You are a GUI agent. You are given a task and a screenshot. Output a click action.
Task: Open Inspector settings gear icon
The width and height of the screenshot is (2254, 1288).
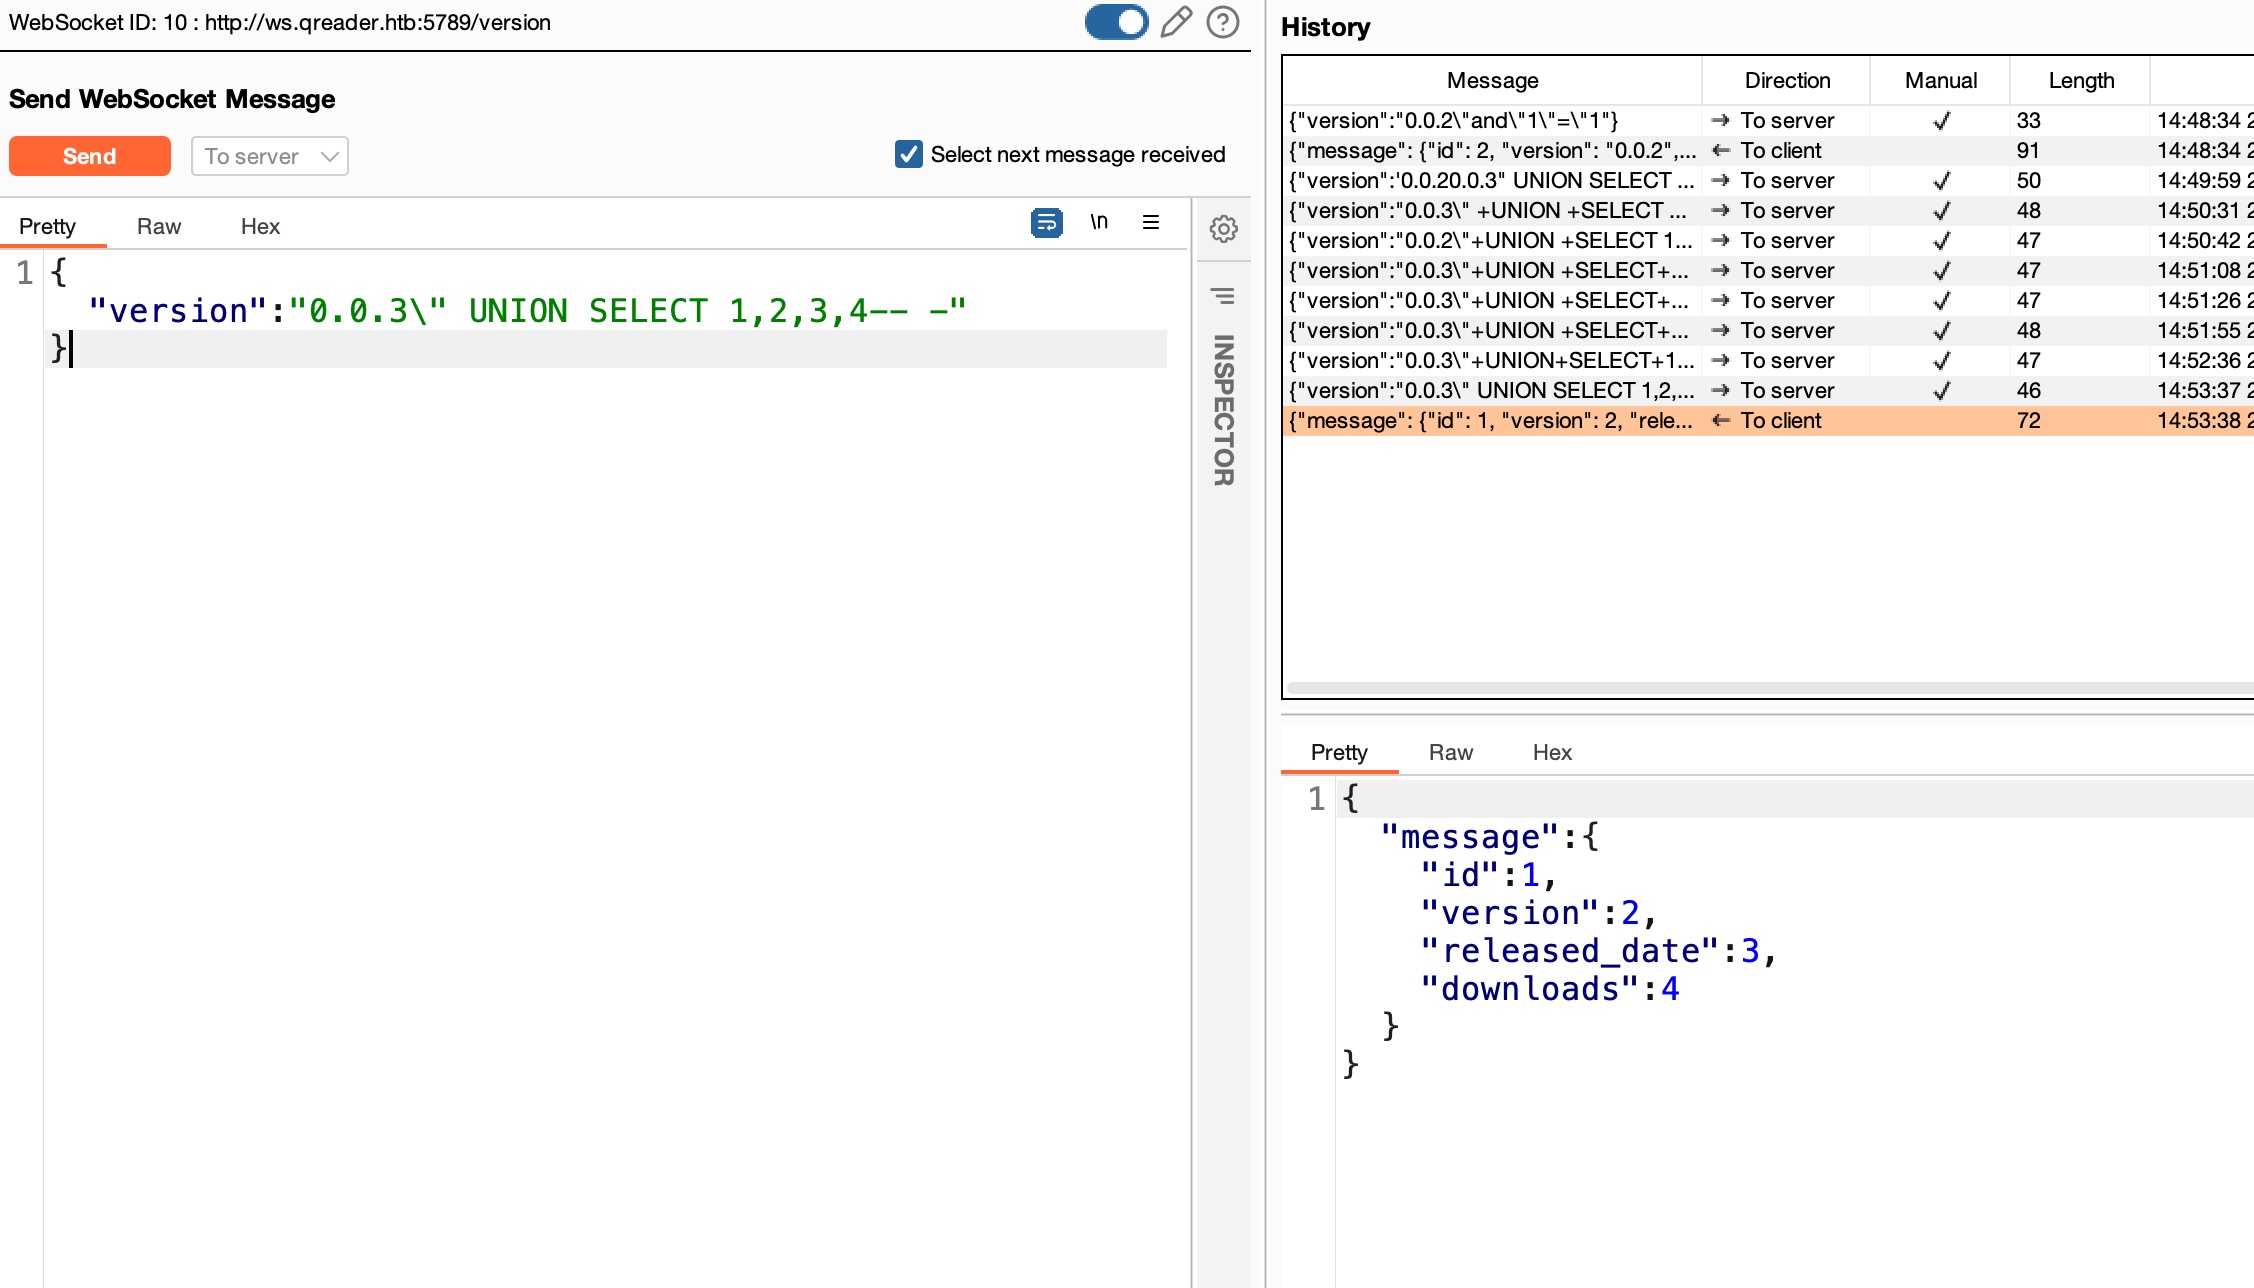pos(1223,229)
